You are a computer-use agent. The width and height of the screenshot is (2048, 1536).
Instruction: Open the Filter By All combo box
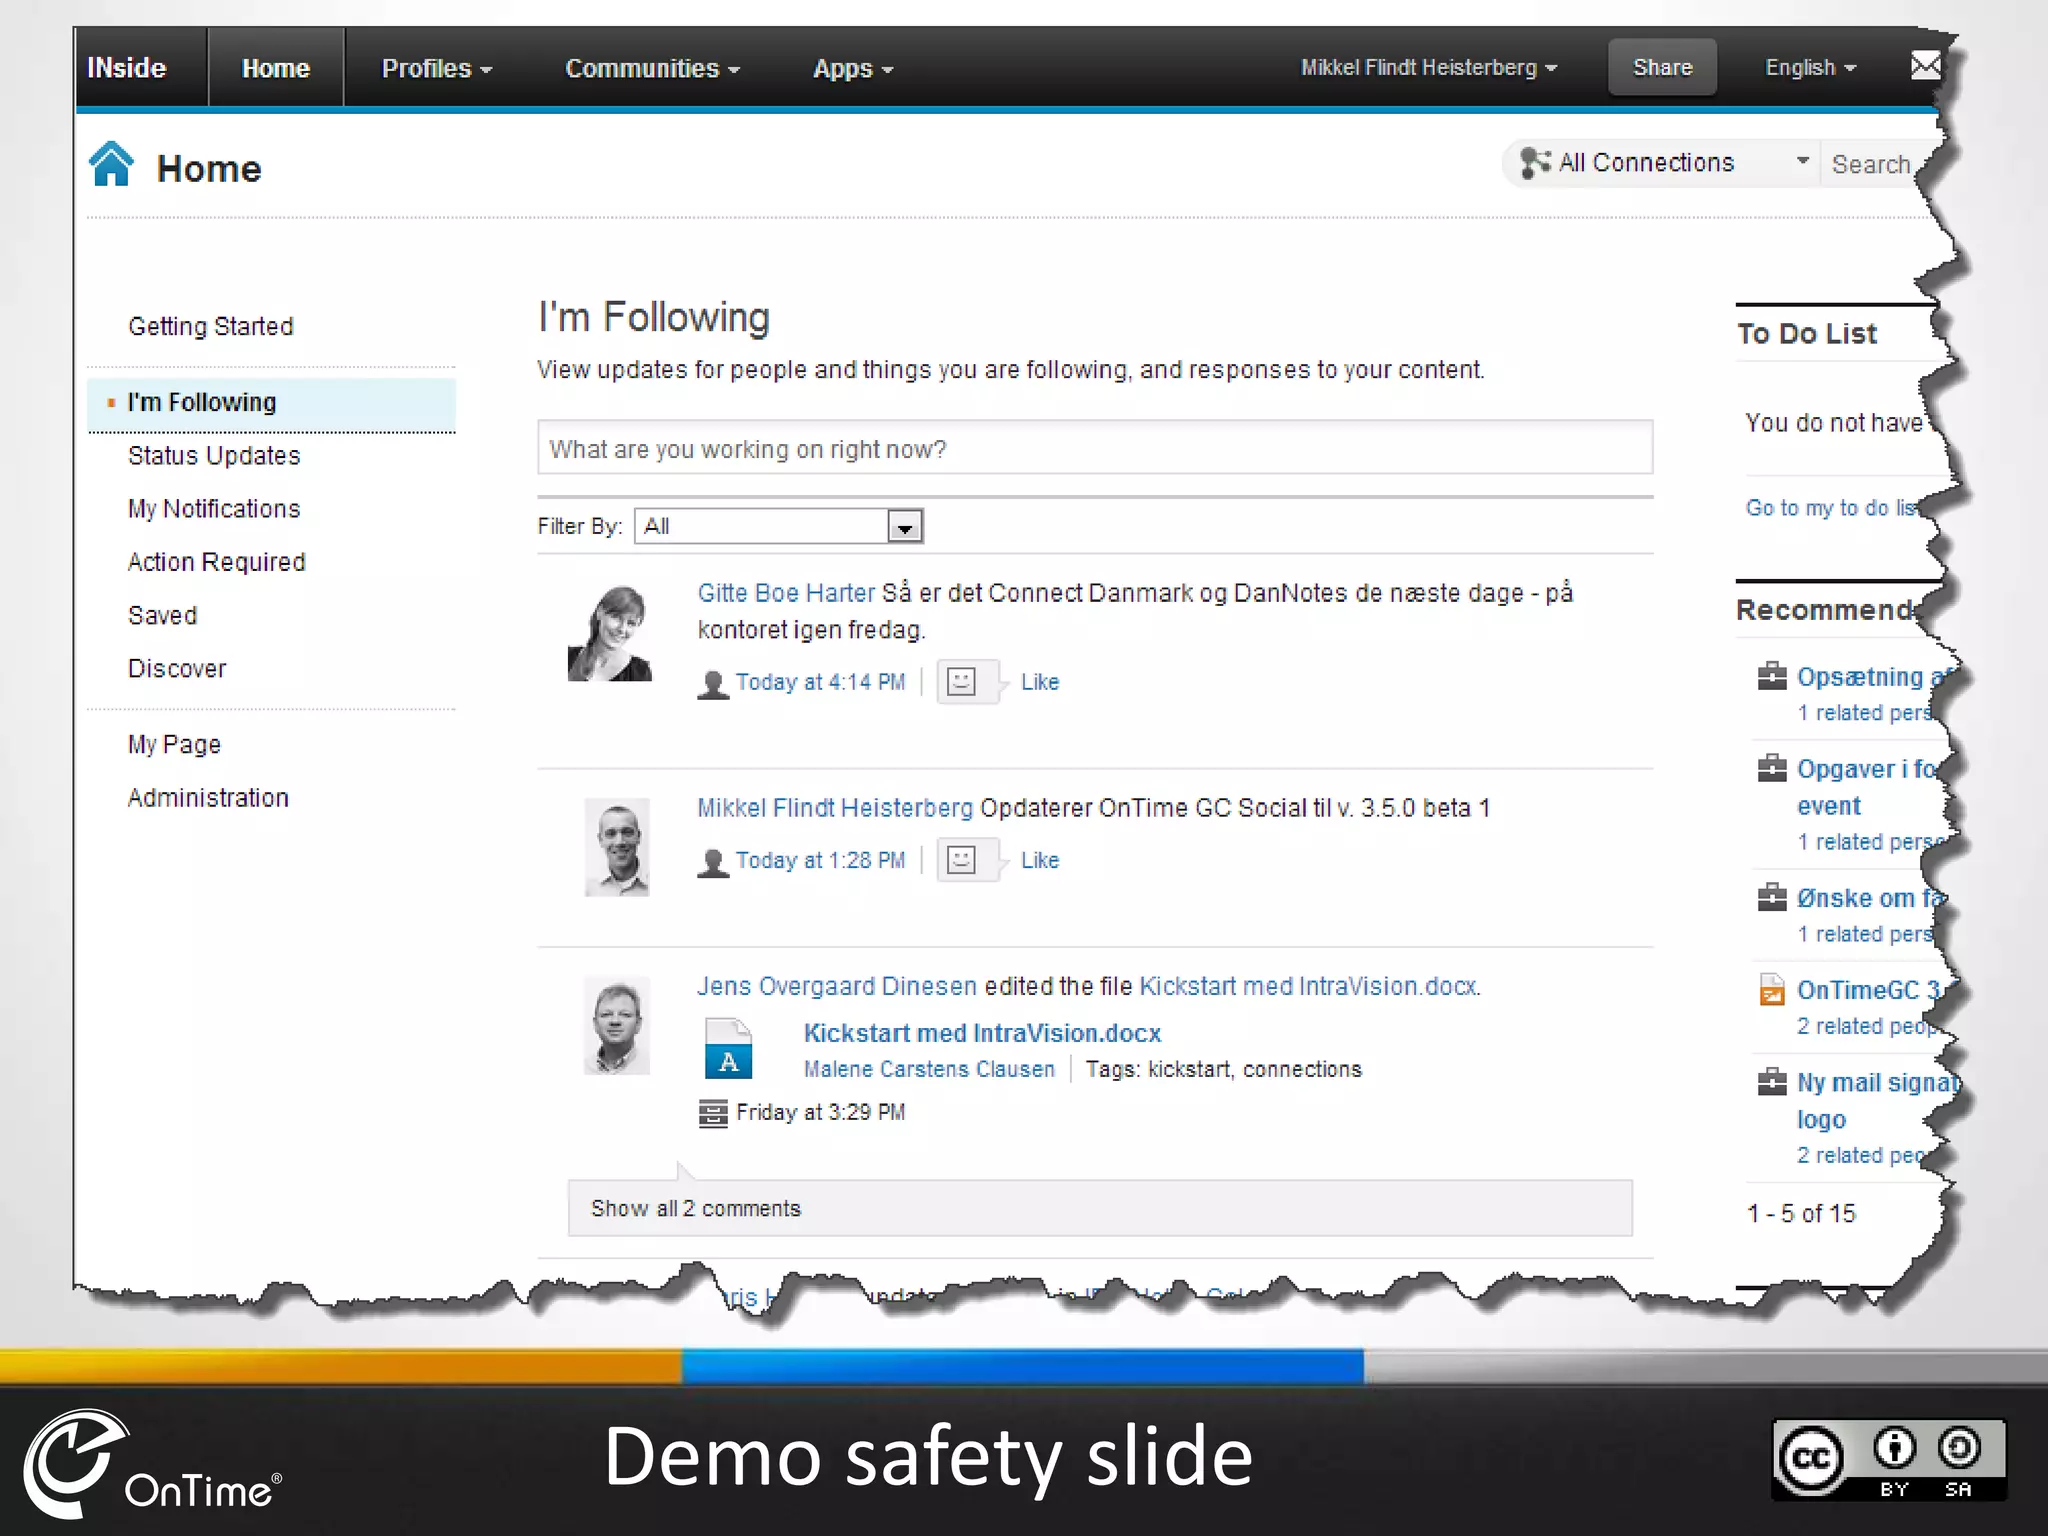pos(779,526)
